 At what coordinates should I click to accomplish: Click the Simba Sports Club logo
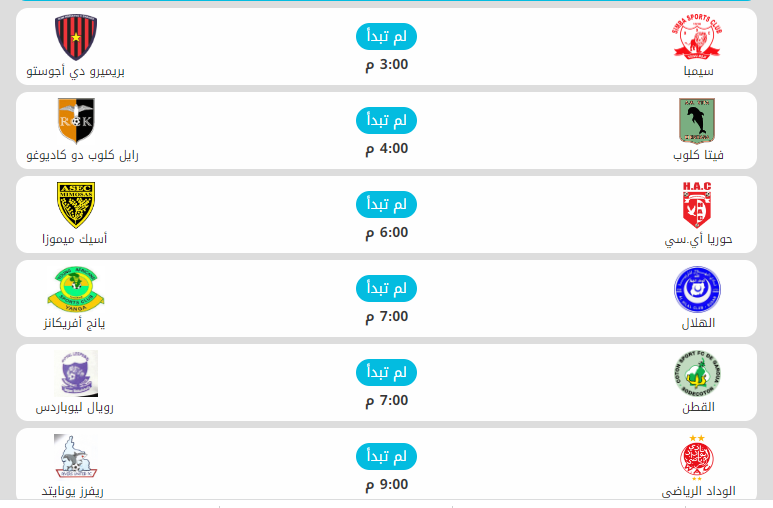pyautogui.click(x=697, y=38)
